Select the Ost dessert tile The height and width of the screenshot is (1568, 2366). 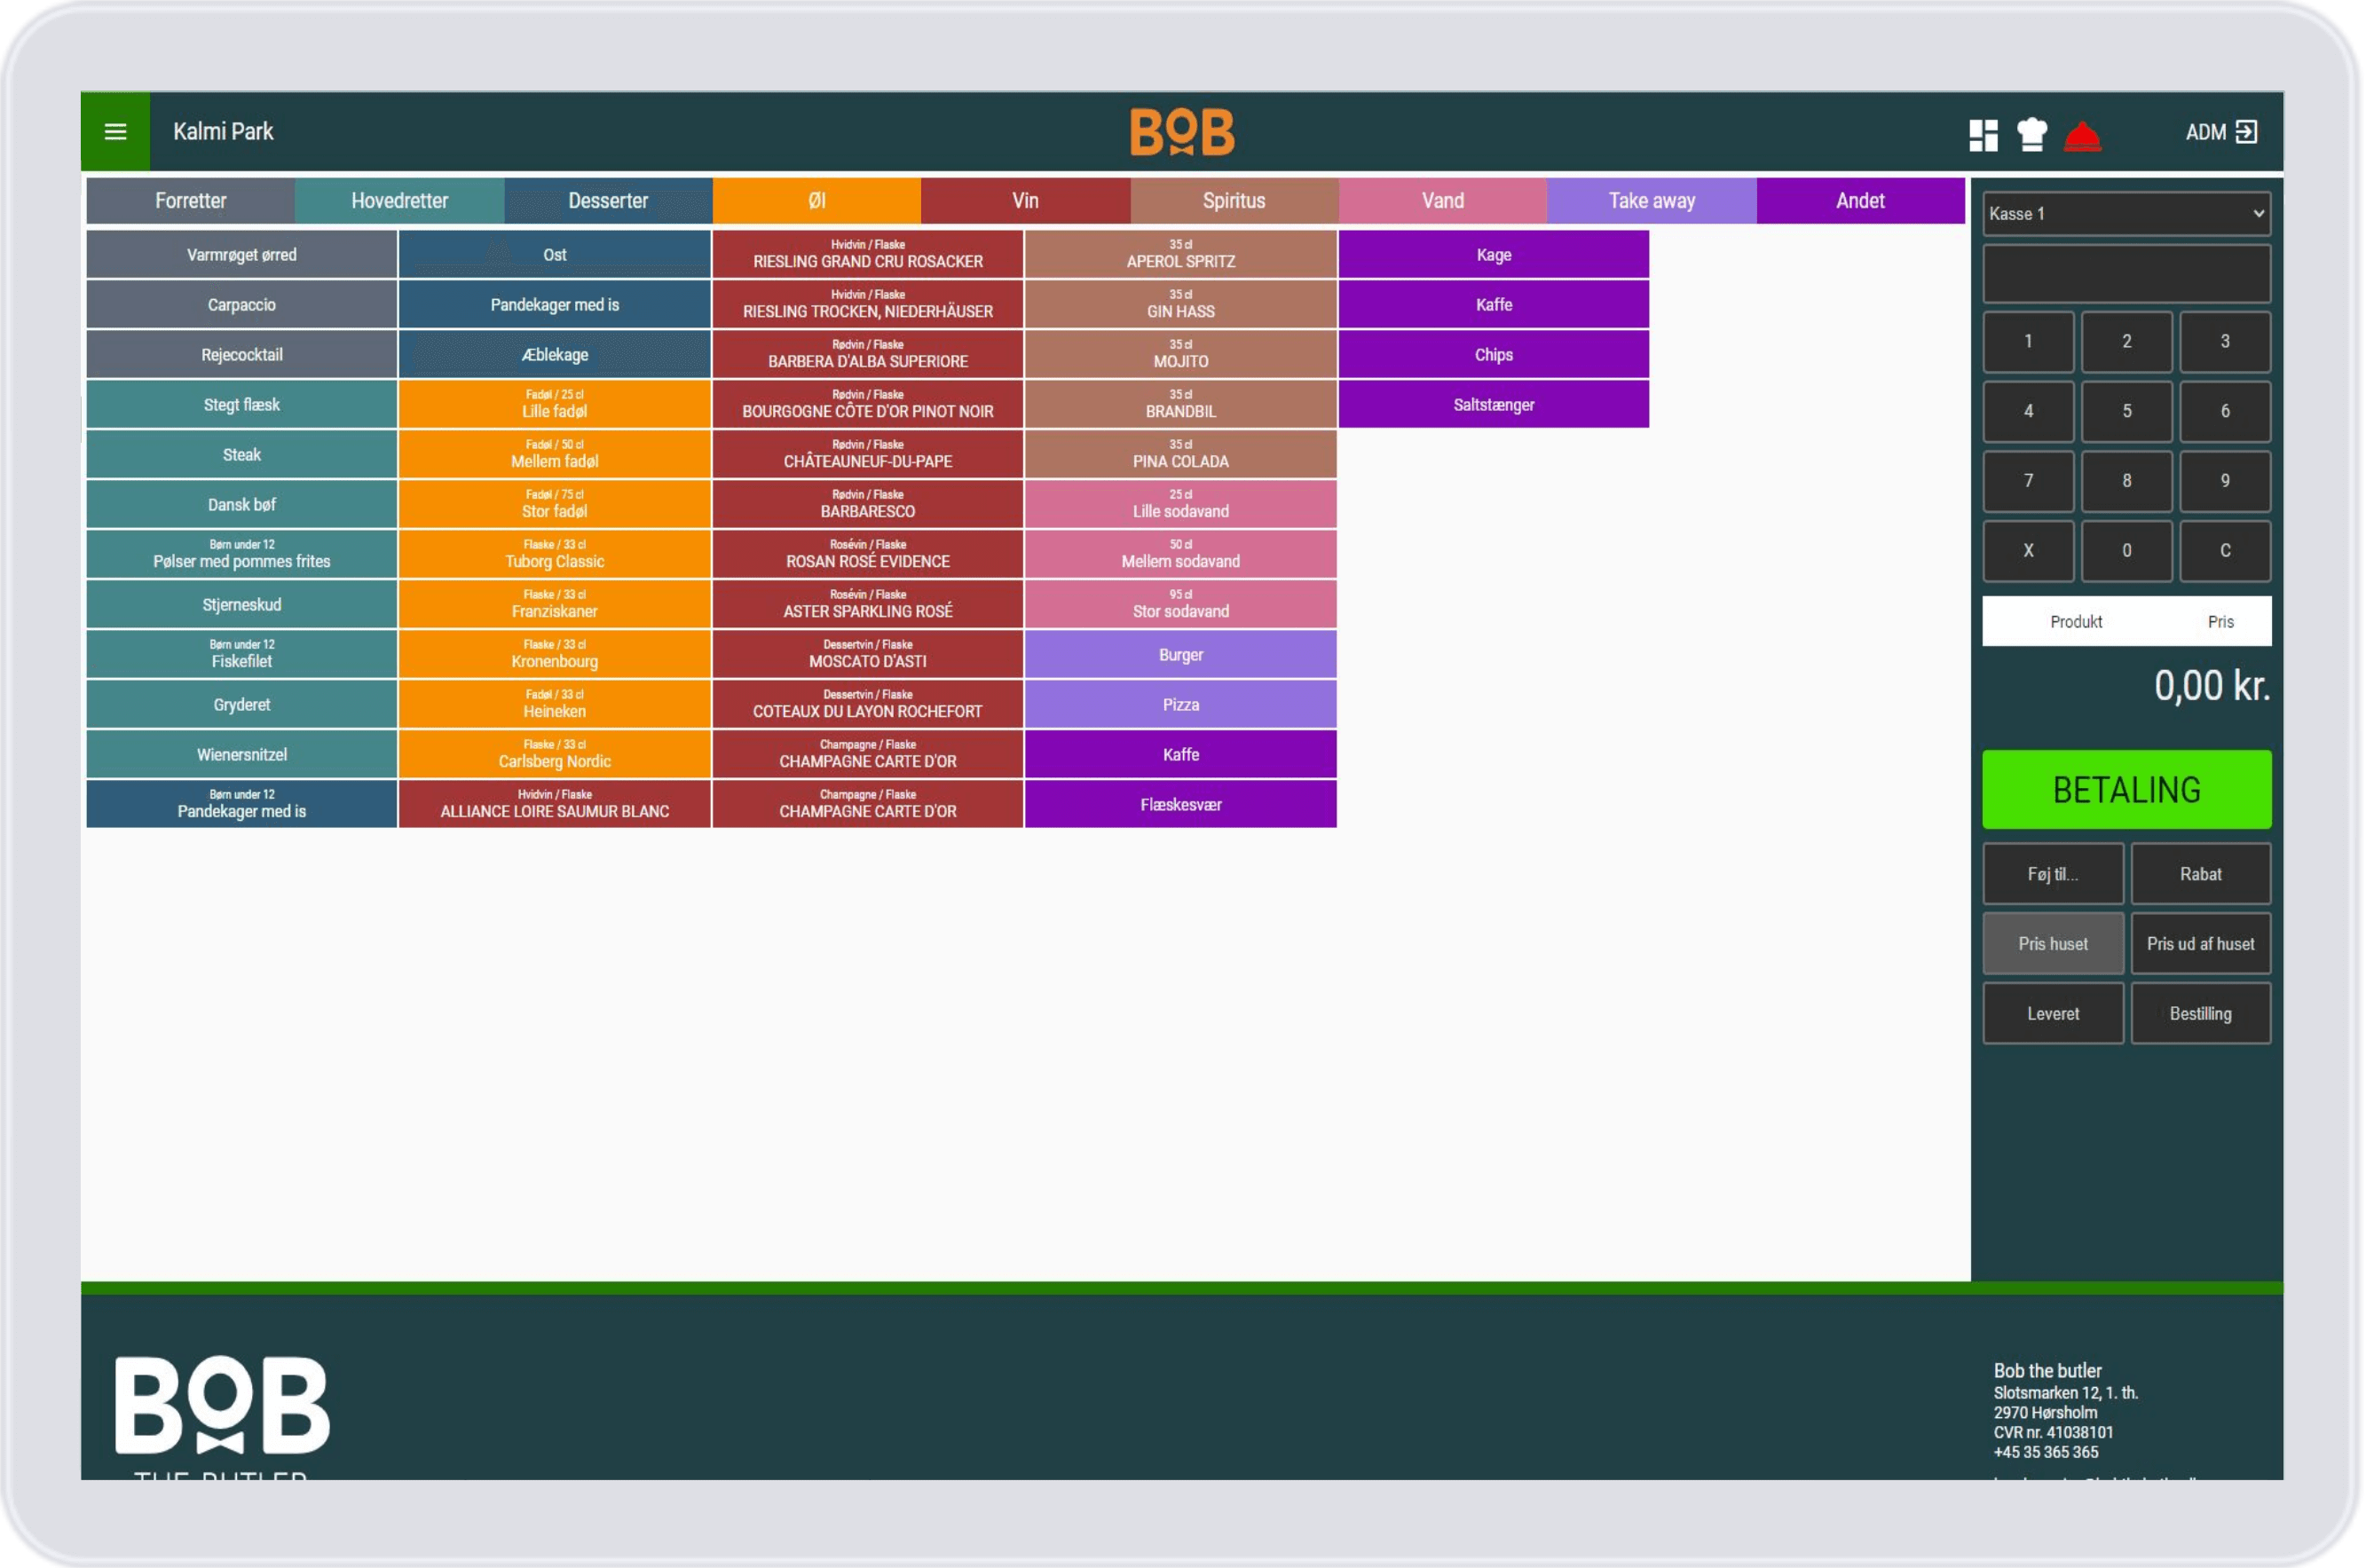(x=555, y=255)
